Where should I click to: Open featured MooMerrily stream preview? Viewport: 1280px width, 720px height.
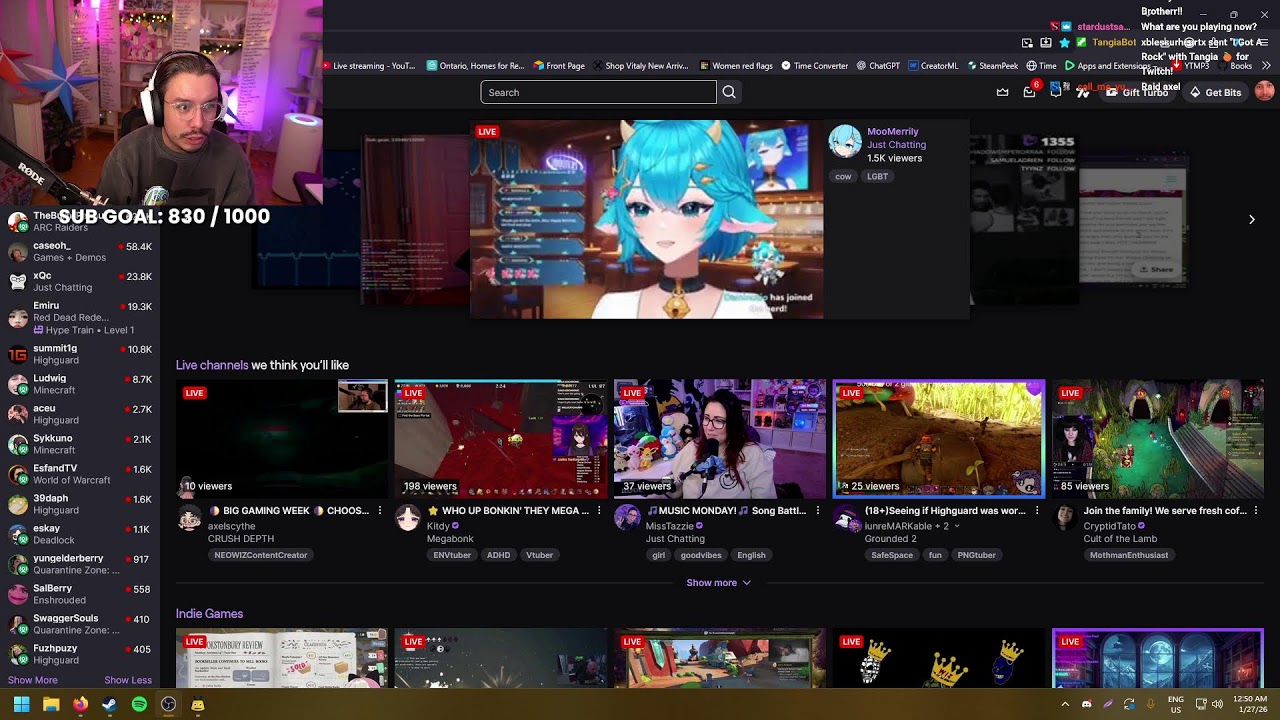pyautogui.click(x=647, y=219)
